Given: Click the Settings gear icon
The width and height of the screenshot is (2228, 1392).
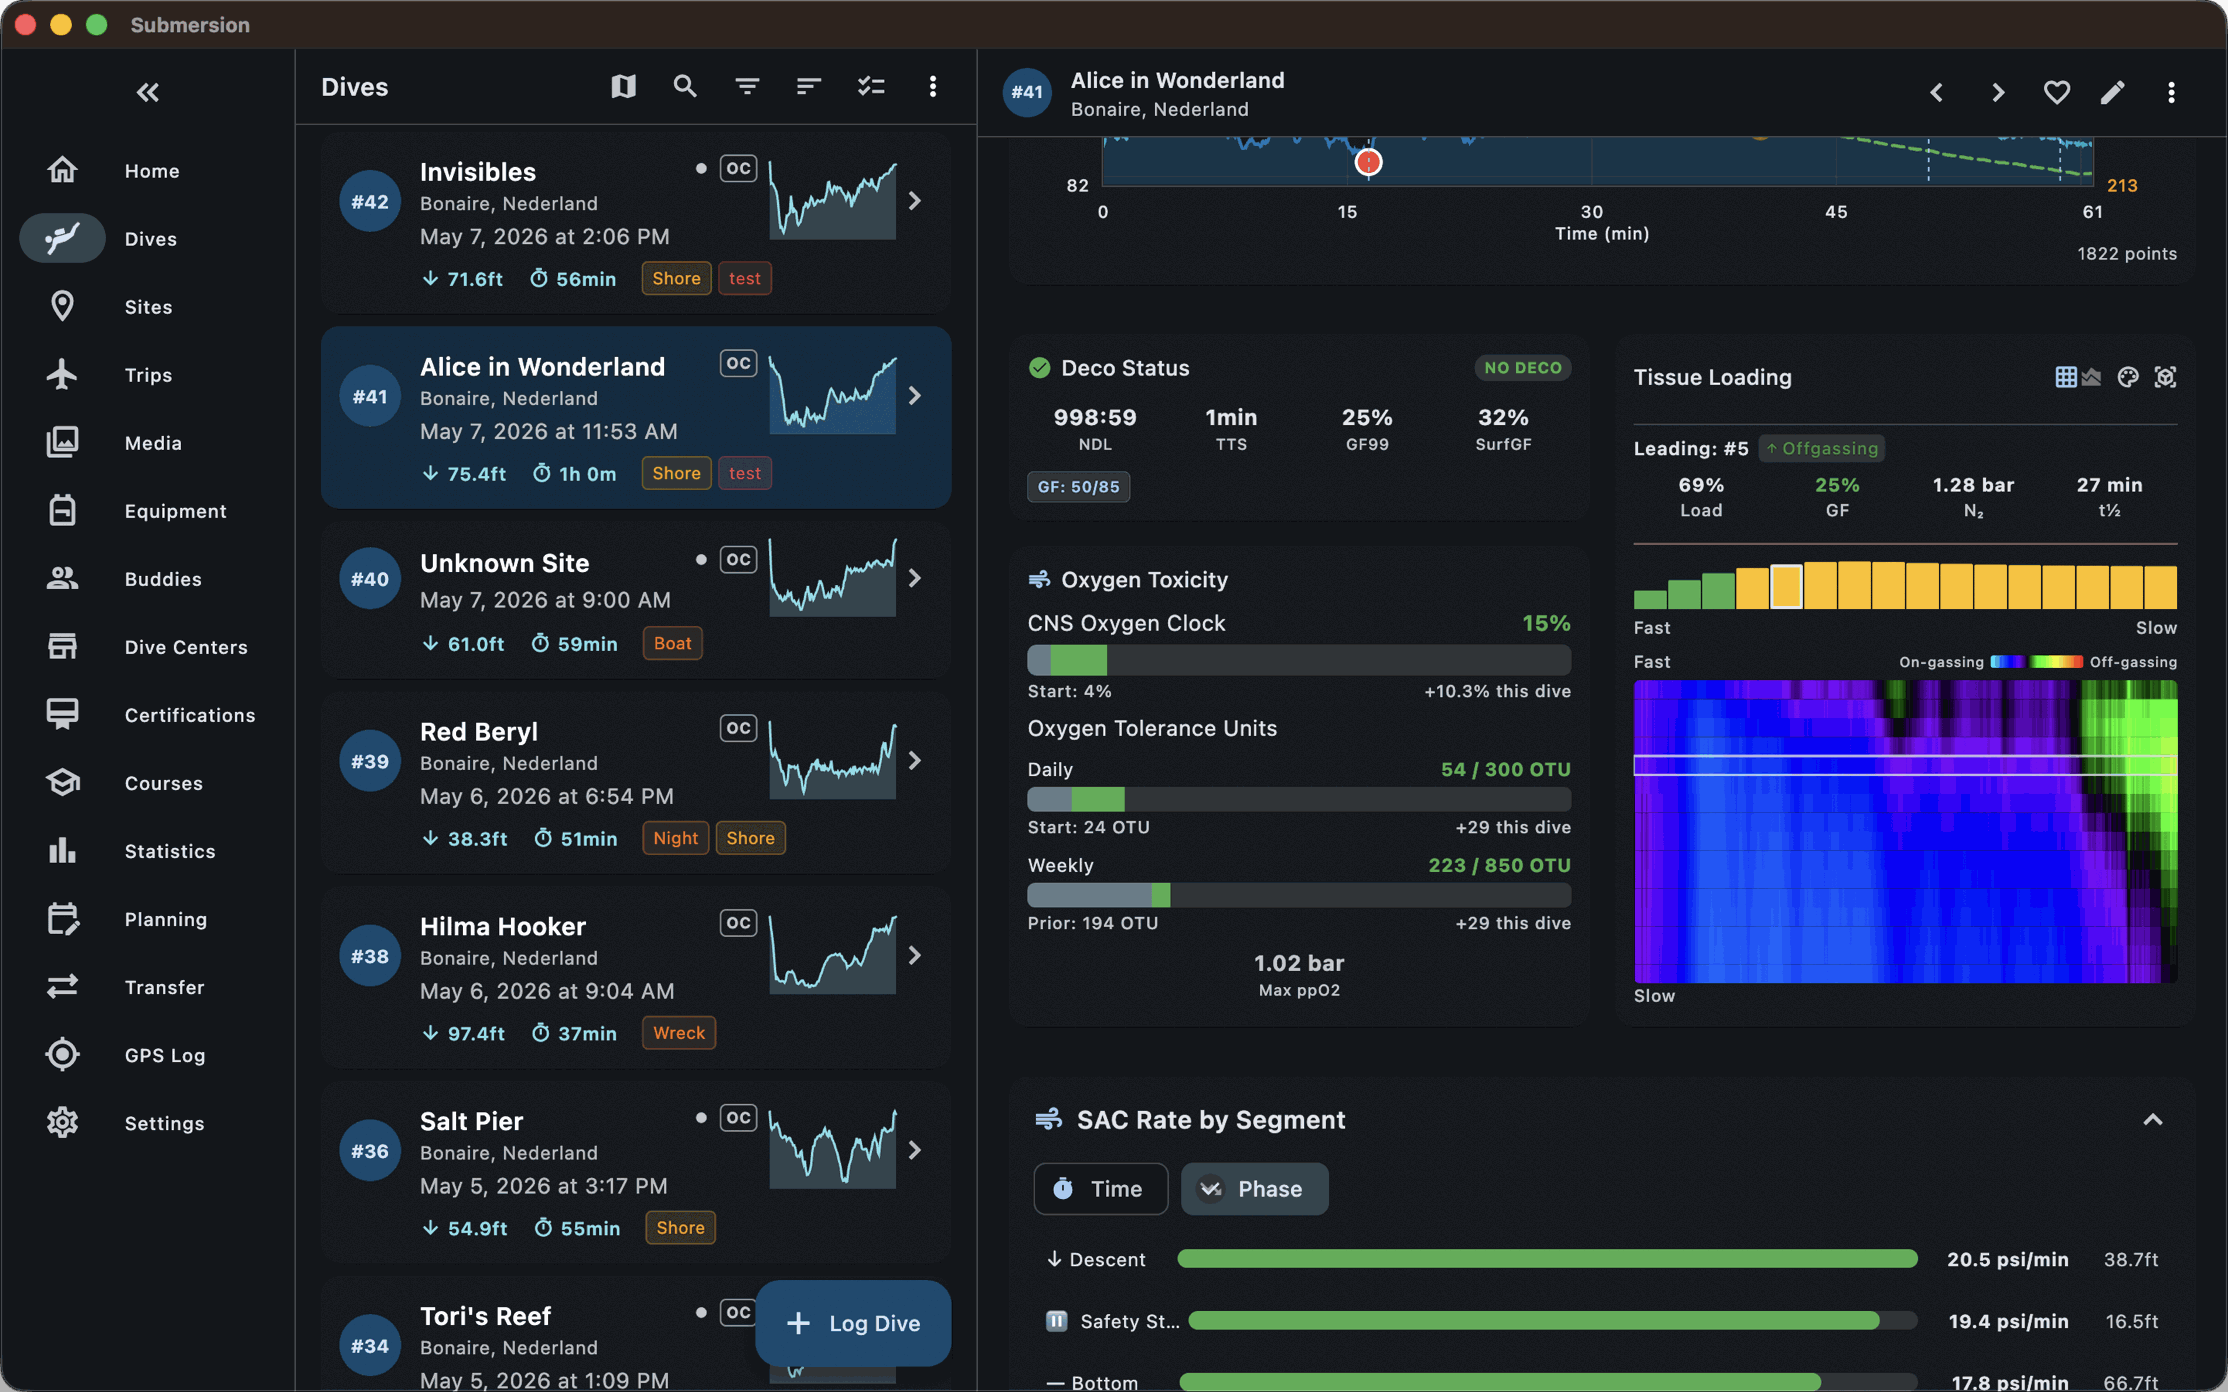Looking at the screenshot, I should 62,1122.
